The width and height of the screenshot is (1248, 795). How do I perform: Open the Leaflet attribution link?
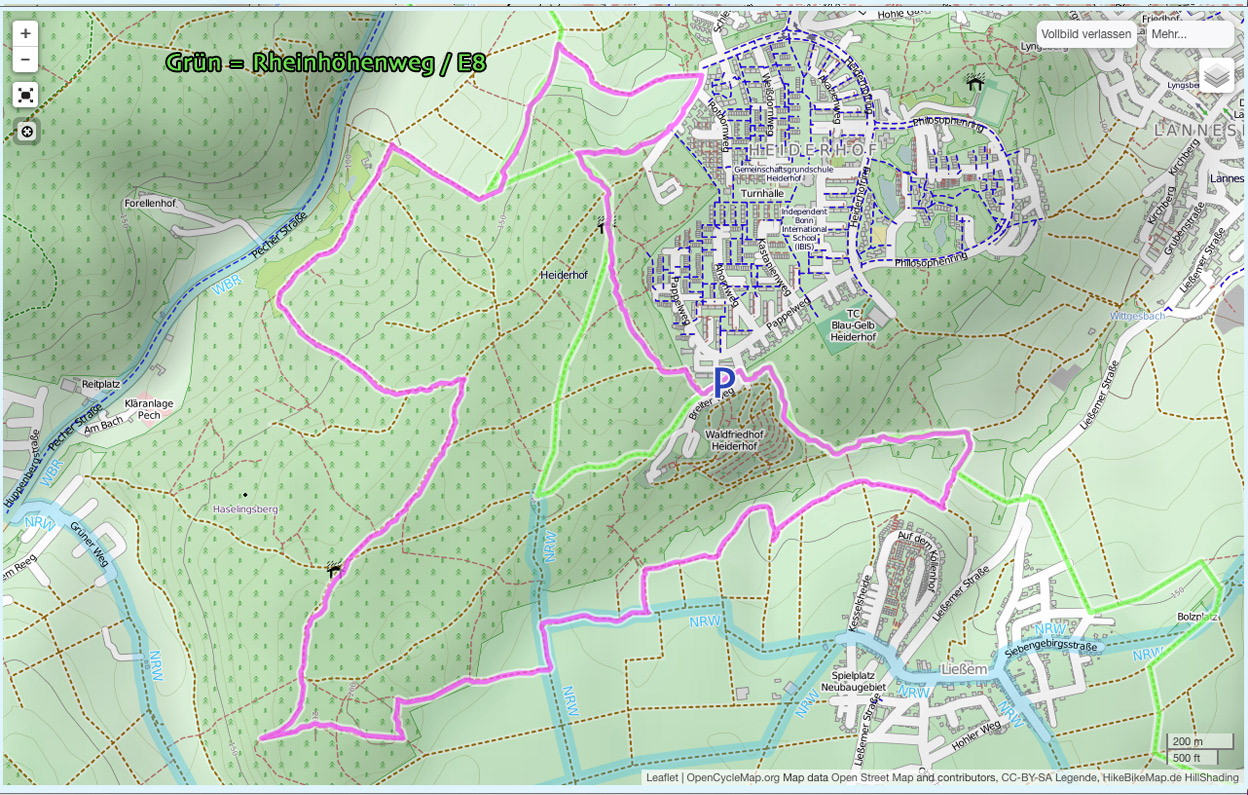point(662,778)
